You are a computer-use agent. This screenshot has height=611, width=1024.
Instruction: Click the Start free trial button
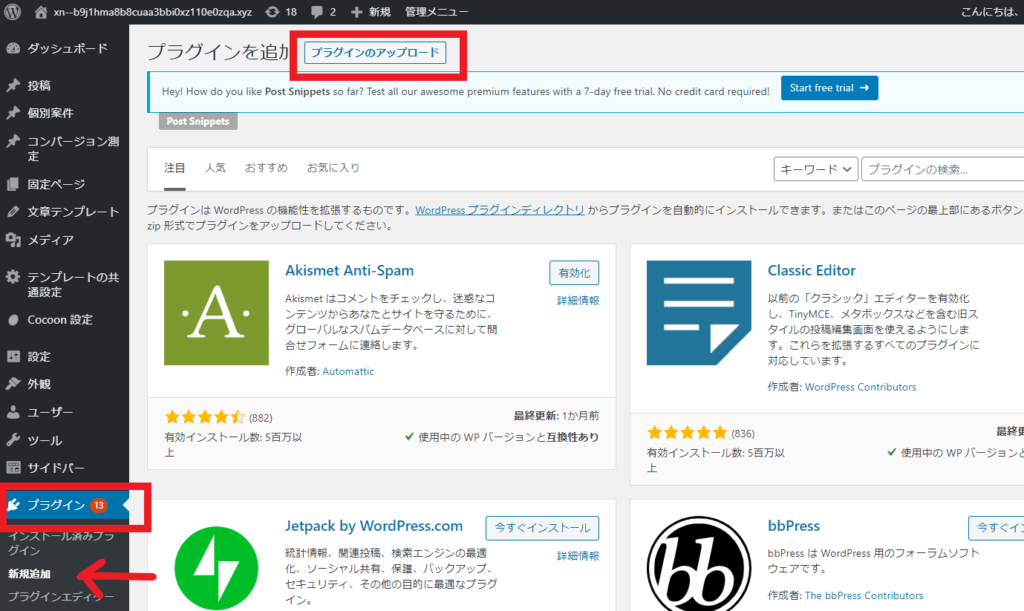coord(829,88)
